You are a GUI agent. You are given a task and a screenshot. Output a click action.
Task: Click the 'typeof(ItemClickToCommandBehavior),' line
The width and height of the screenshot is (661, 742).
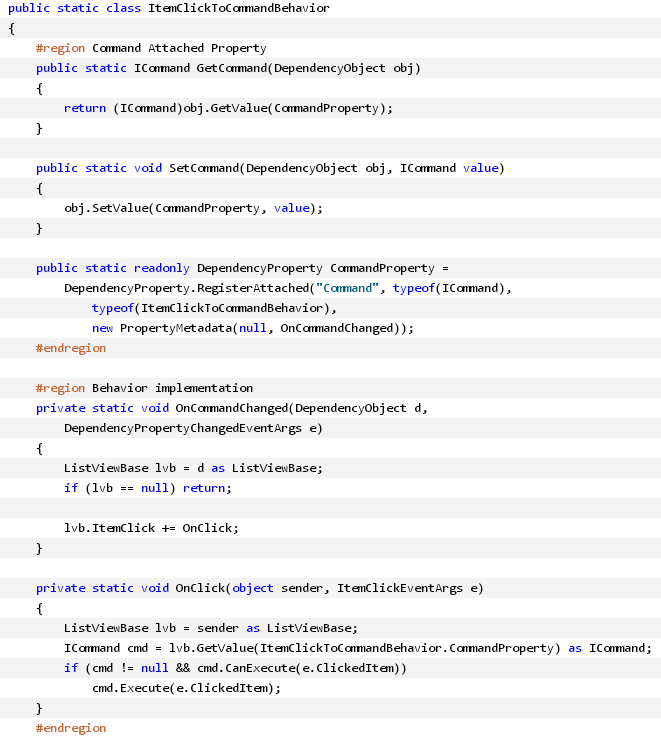tap(214, 309)
